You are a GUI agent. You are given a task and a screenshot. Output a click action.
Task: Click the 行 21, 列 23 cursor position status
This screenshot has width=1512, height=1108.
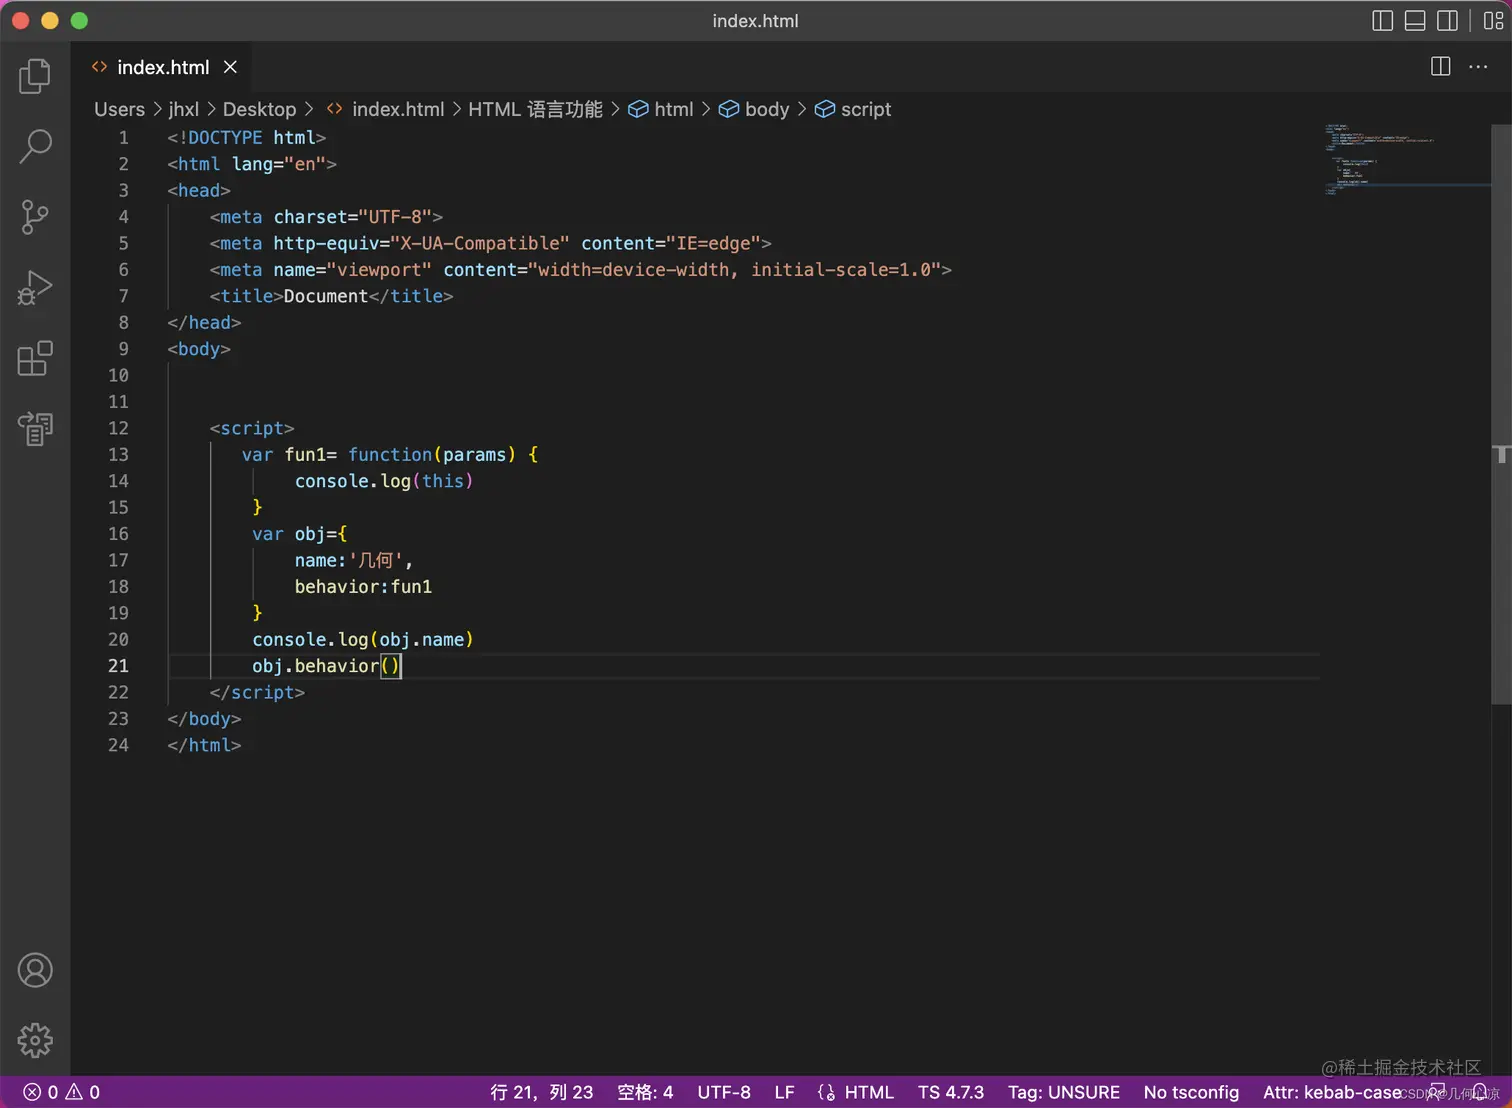pos(541,1092)
